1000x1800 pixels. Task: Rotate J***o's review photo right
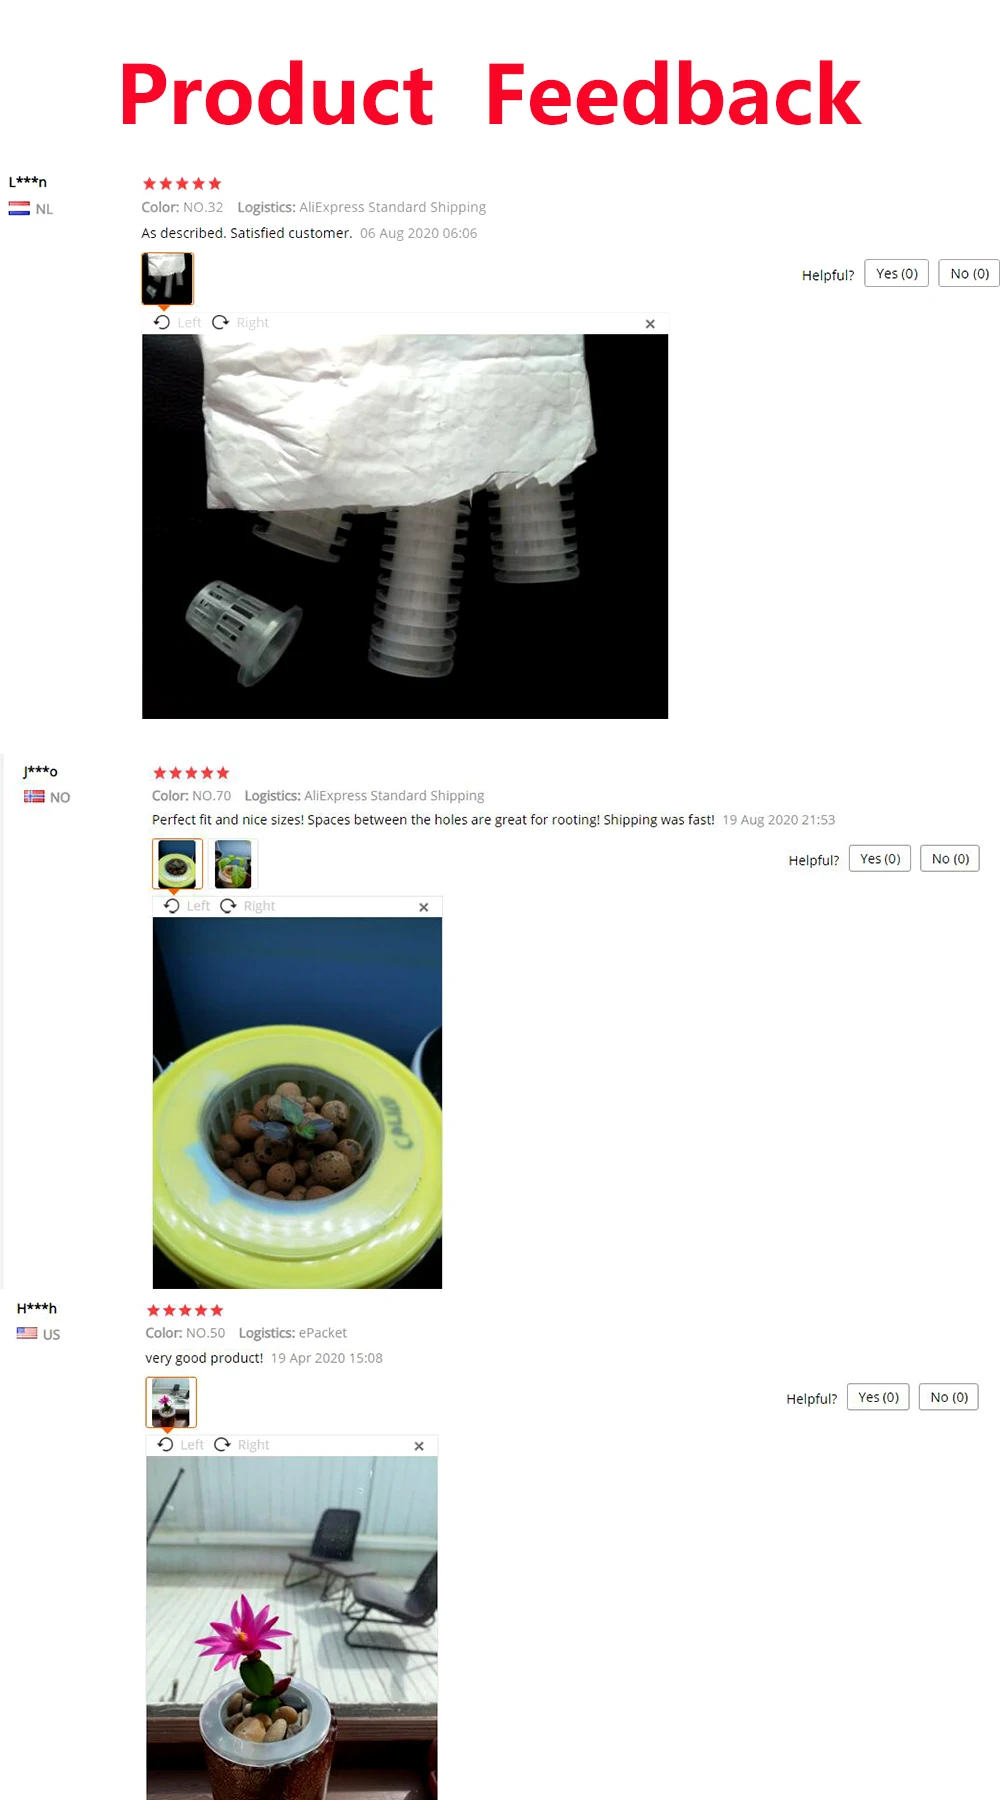248,906
